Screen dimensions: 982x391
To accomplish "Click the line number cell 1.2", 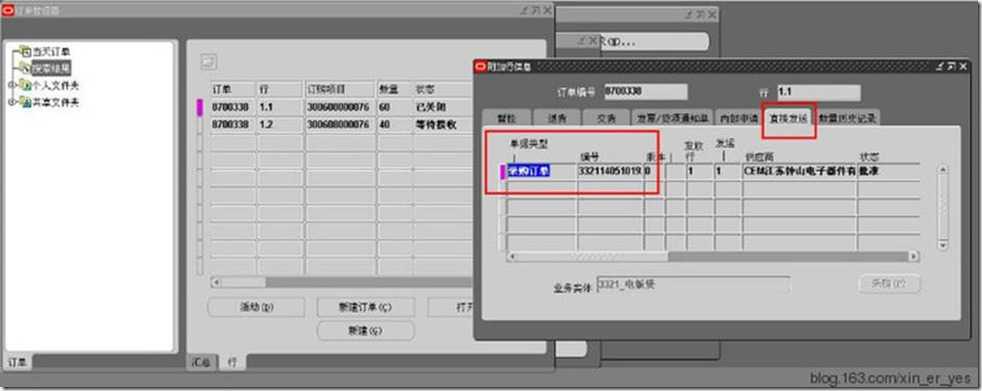I will pos(279,125).
